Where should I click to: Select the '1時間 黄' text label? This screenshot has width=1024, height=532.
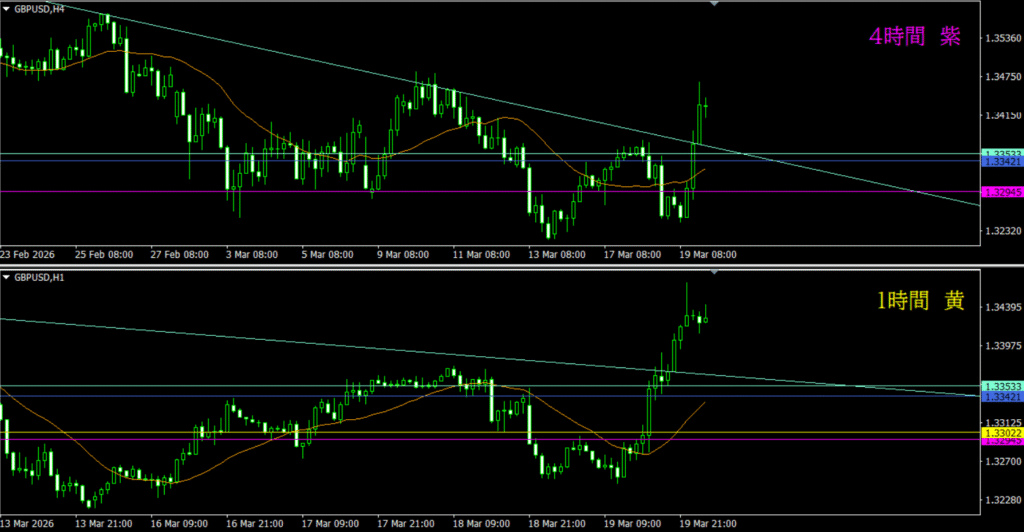pos(914,300)
